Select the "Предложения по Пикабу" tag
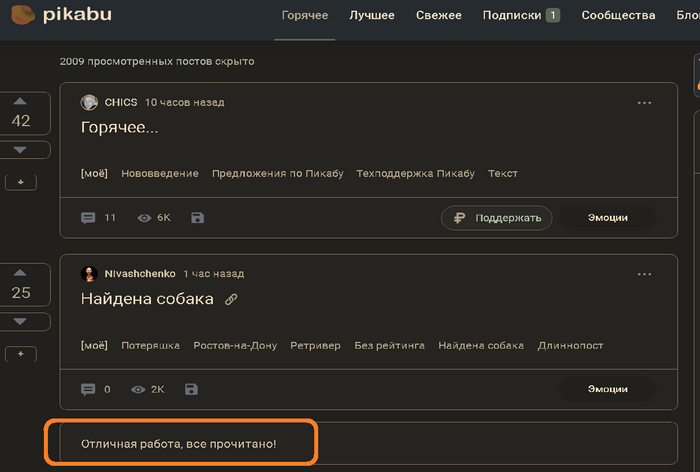Screen dimensions: 700x472 click(x=278, y=173)
